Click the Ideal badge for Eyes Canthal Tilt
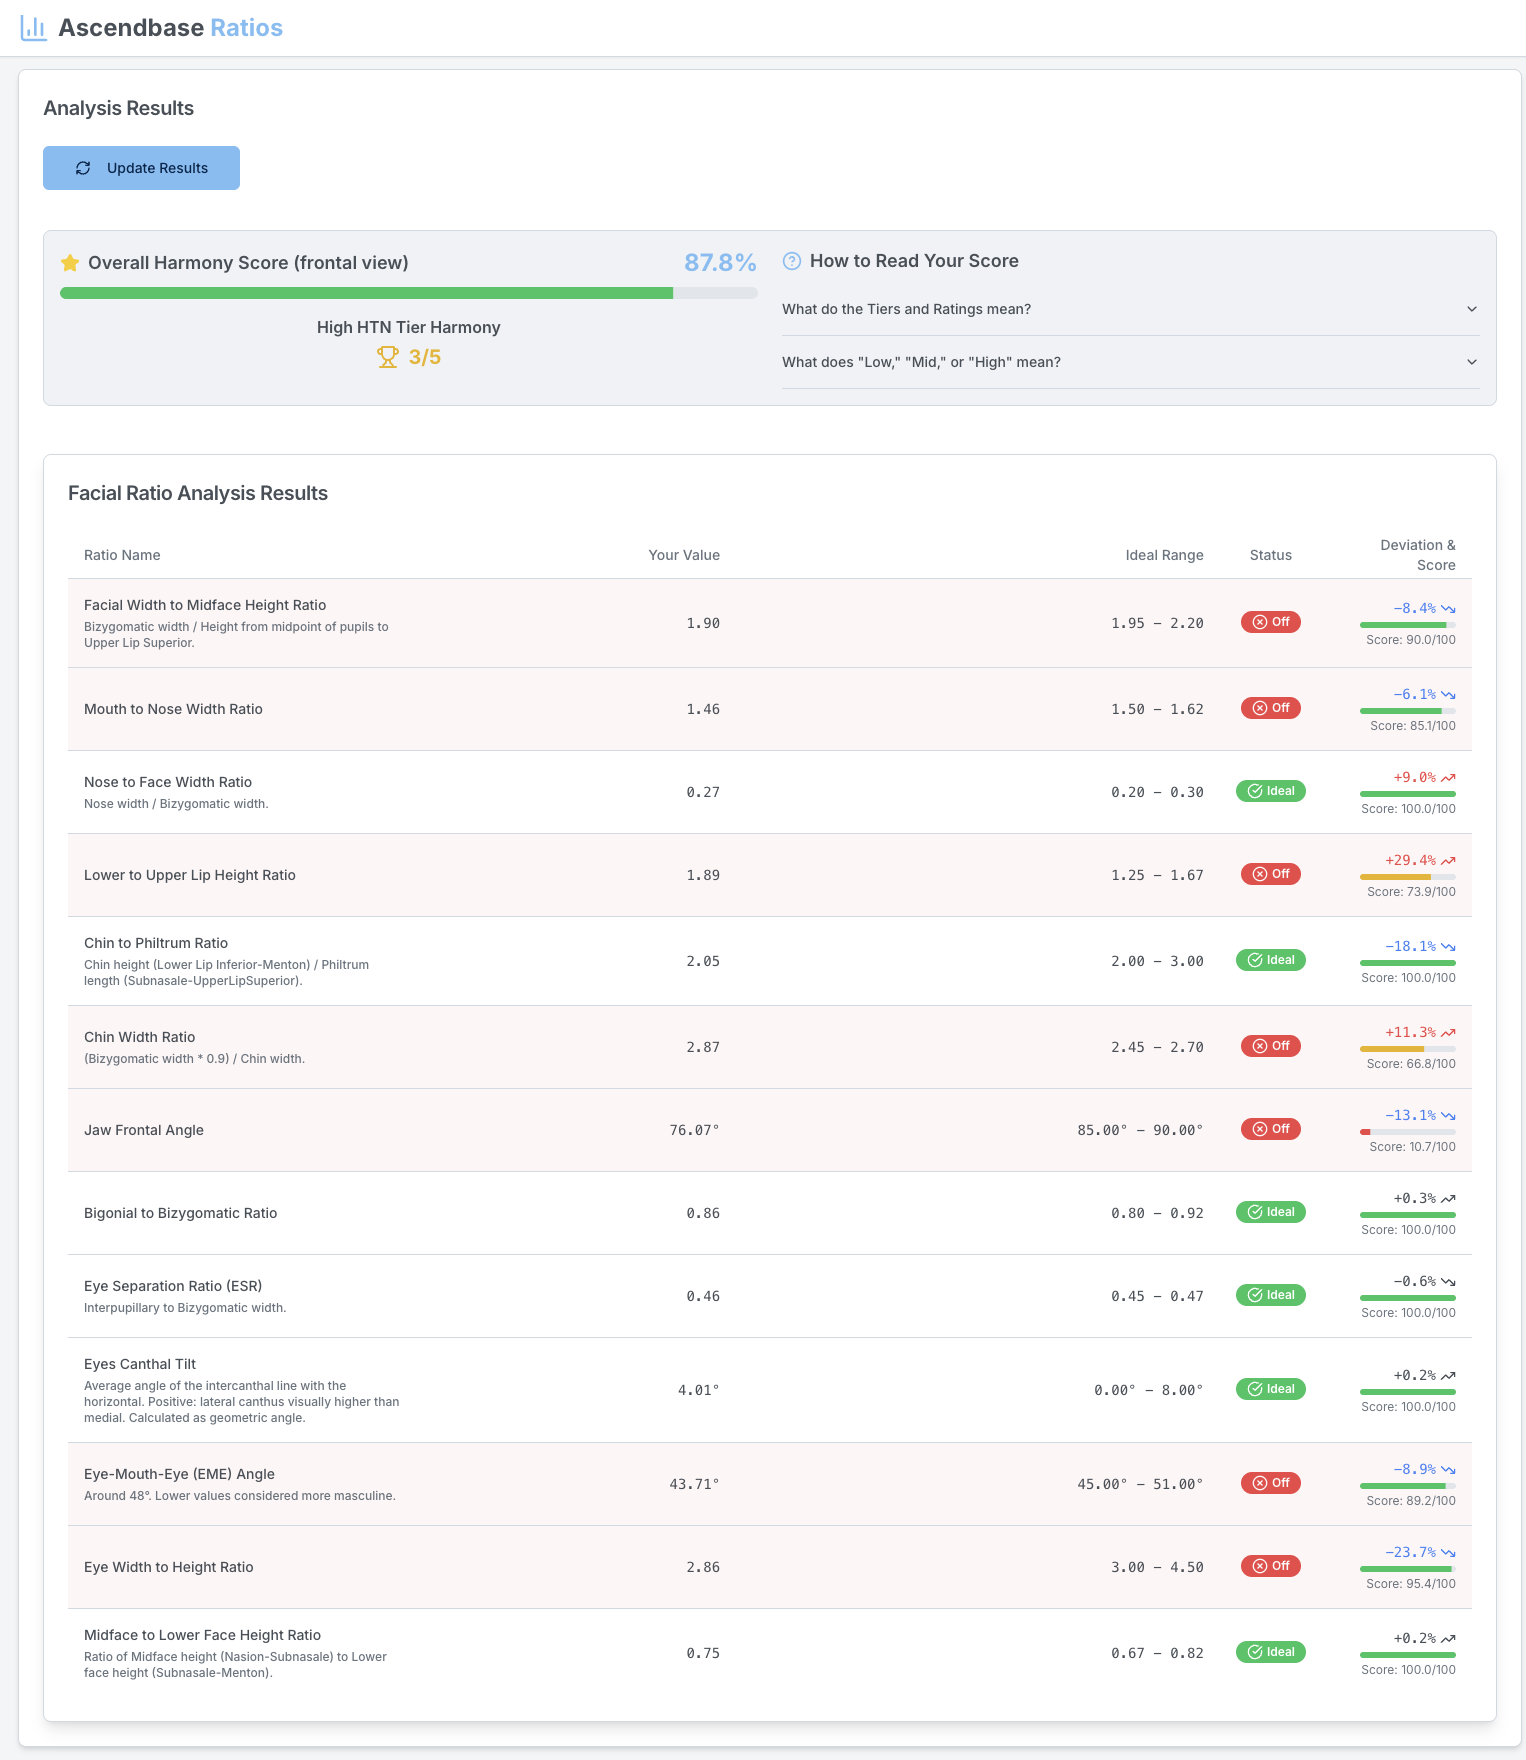 coord(1270,1389)
